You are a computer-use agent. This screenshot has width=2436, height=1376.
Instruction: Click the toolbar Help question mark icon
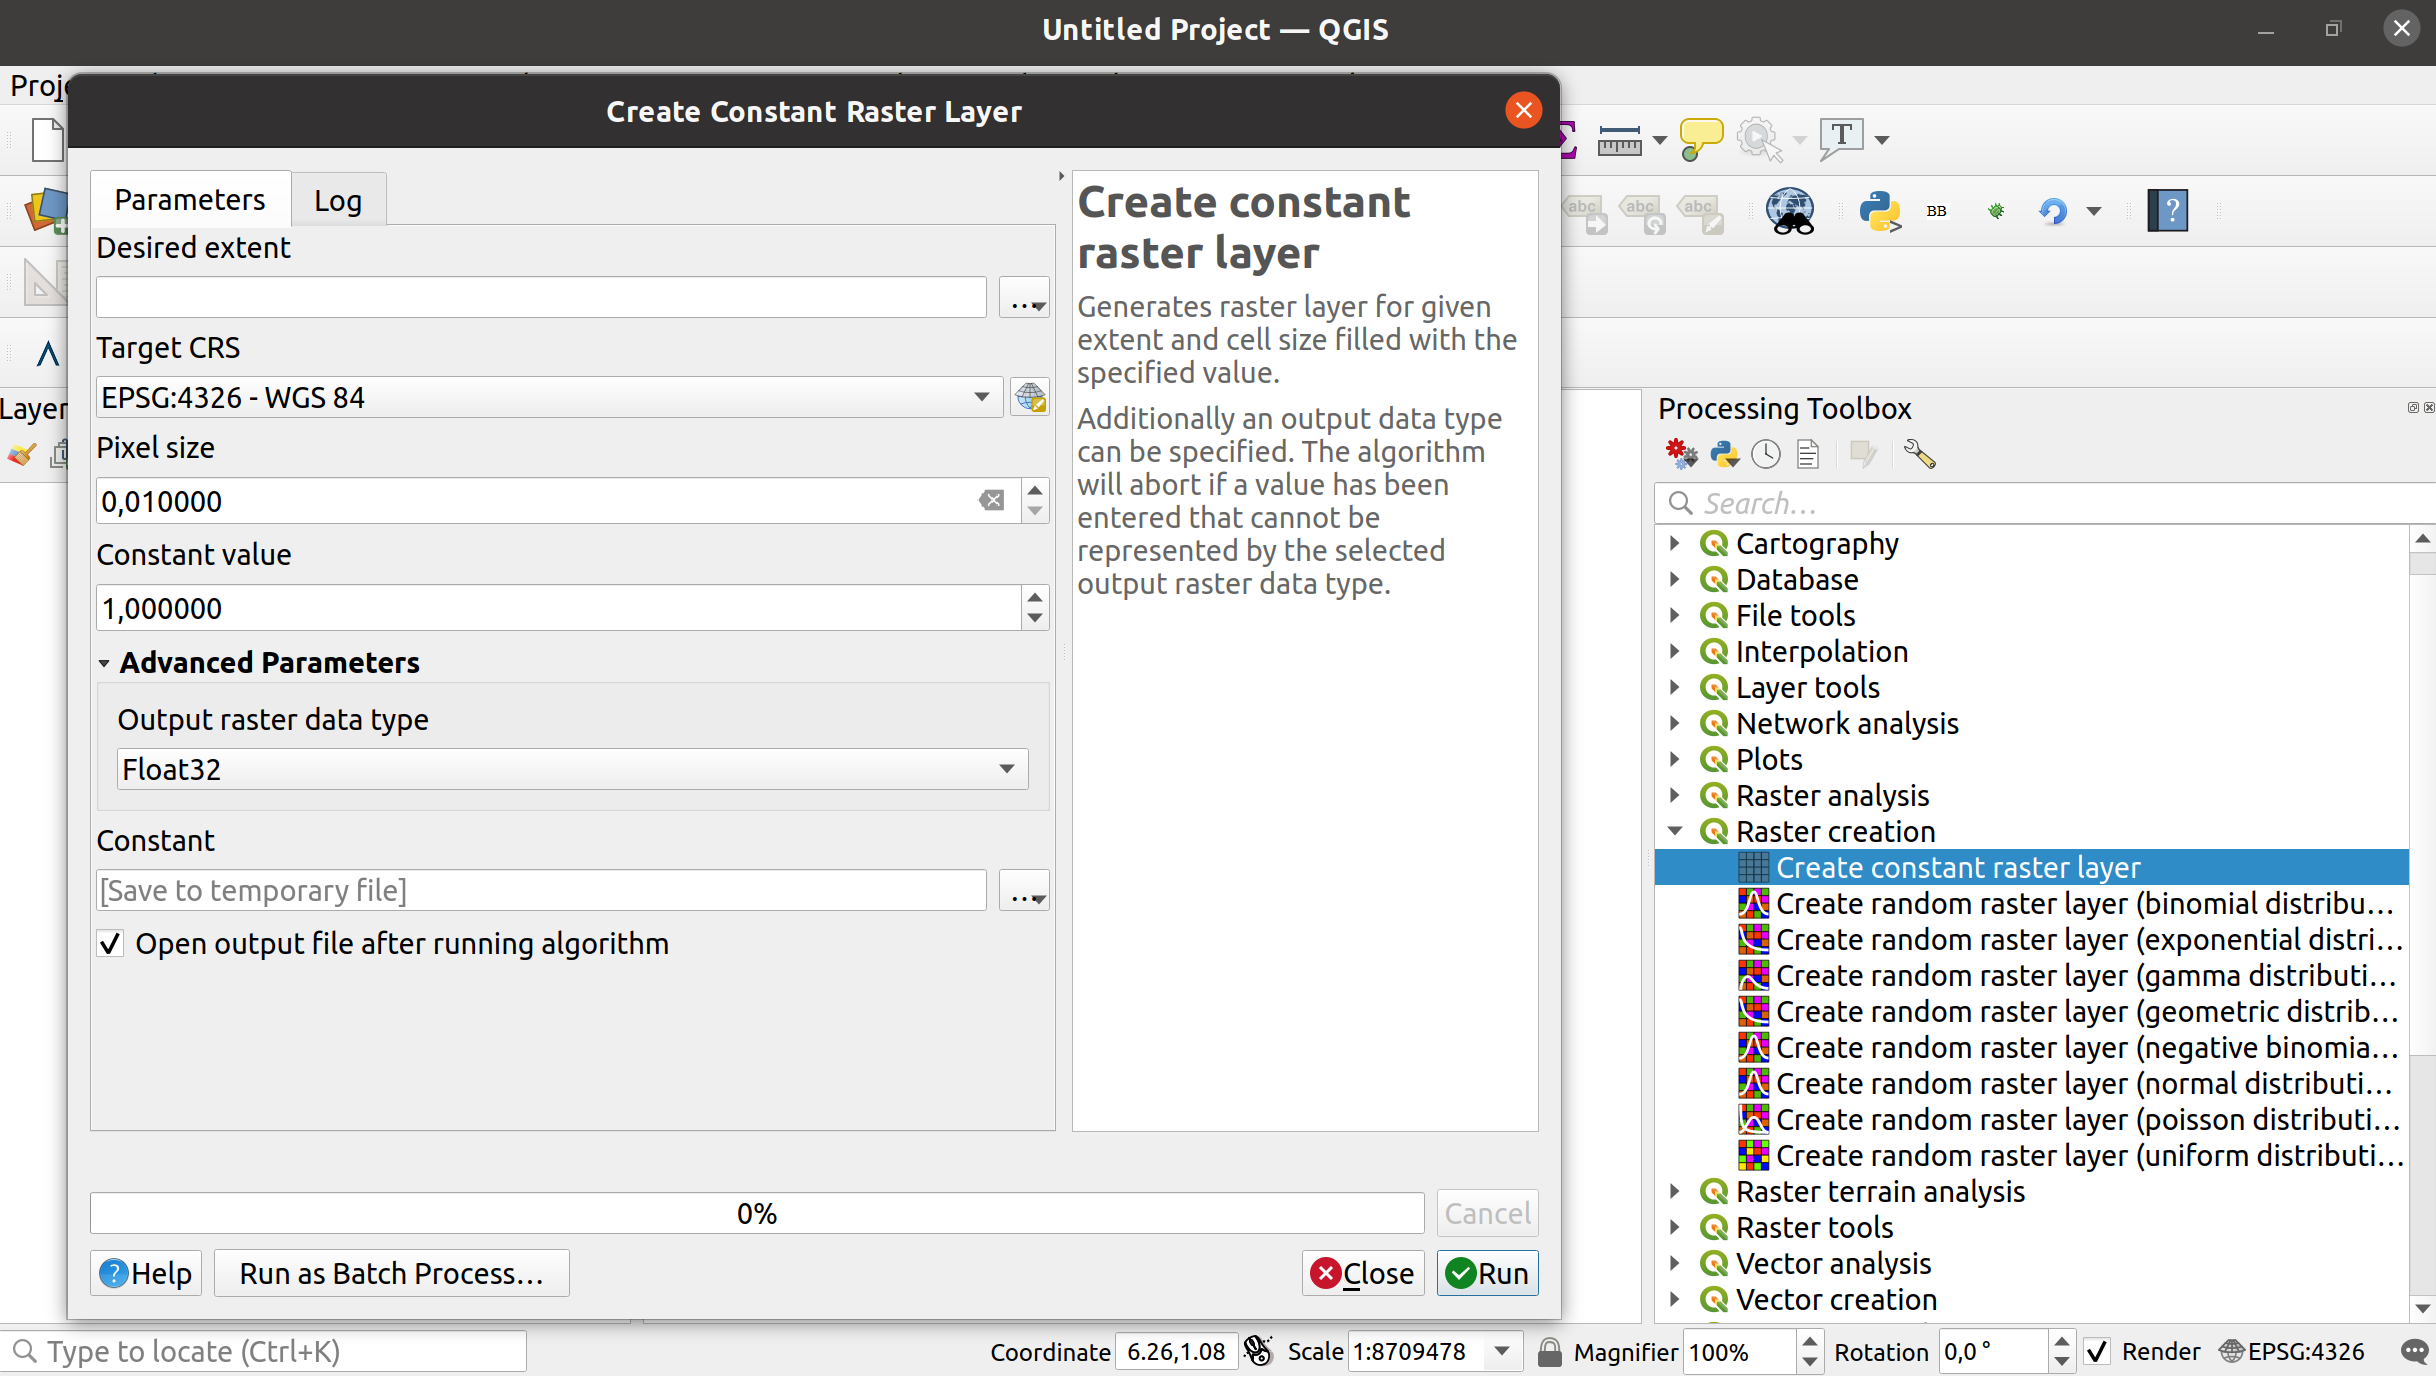[x=2167, y=211]
